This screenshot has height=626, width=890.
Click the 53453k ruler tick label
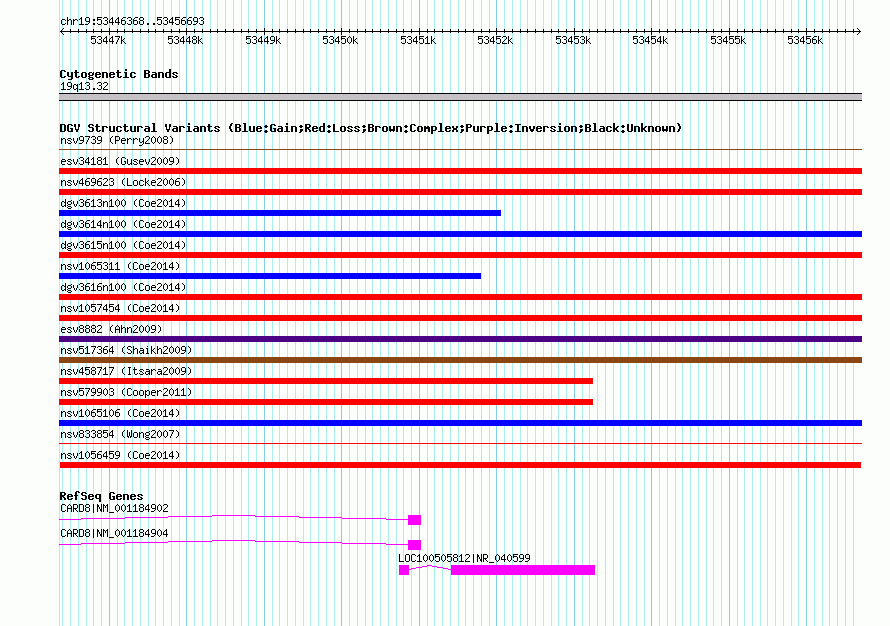tap(573, 40)
